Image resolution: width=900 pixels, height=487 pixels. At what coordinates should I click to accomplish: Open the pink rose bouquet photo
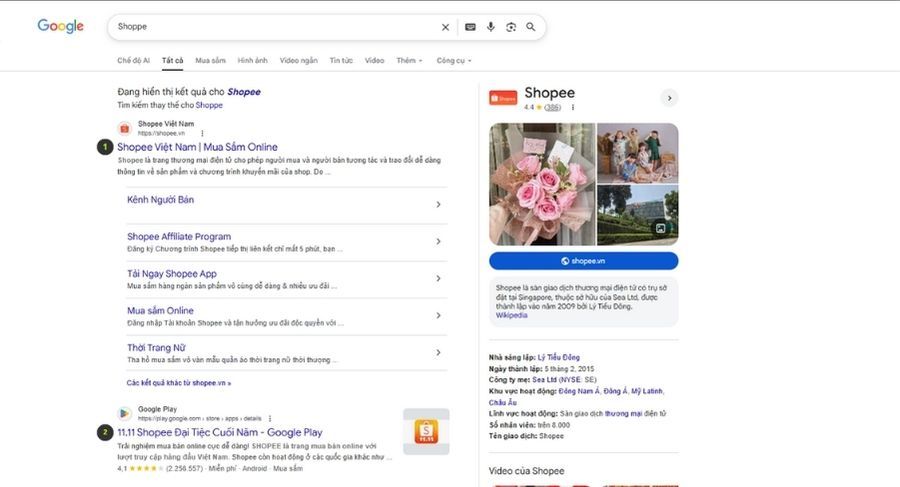pos(542,184)
